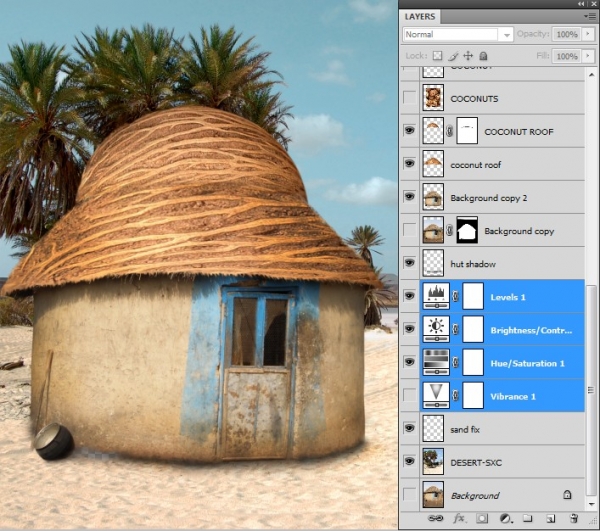
Task: Click the COCONUTS layer thumbnail
Action: tap(433, 98)
